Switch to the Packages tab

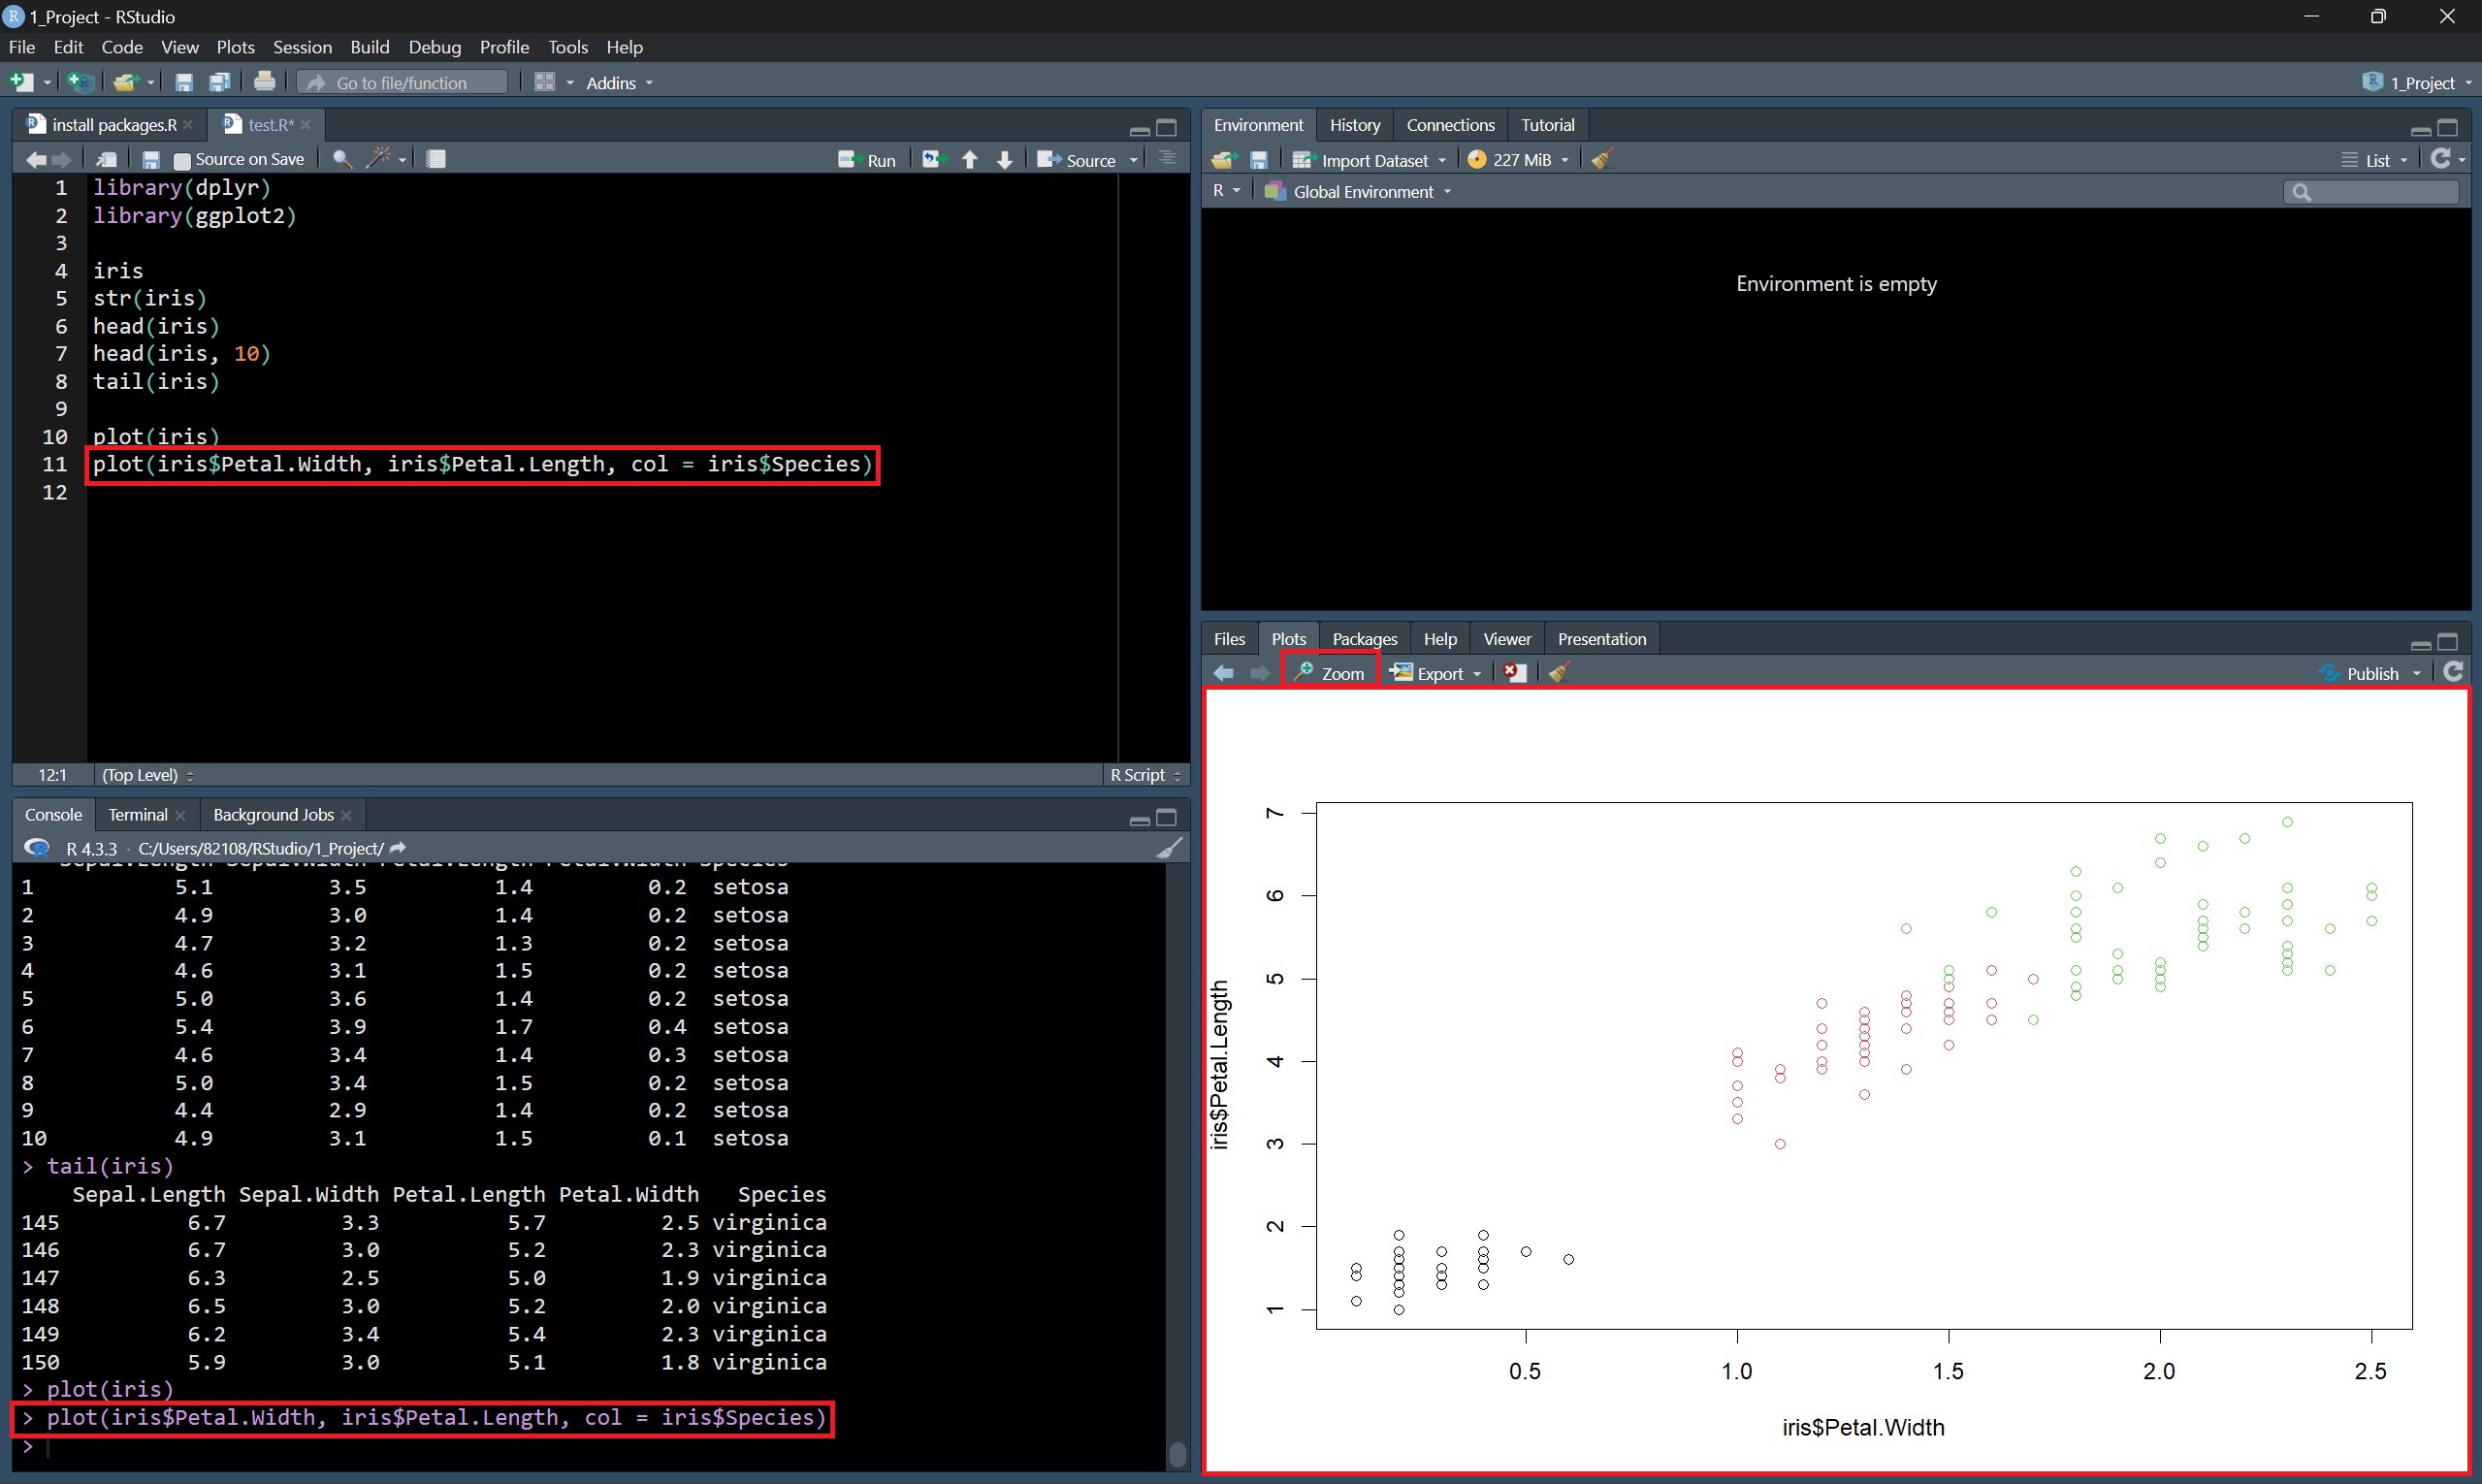[1364, 639]
